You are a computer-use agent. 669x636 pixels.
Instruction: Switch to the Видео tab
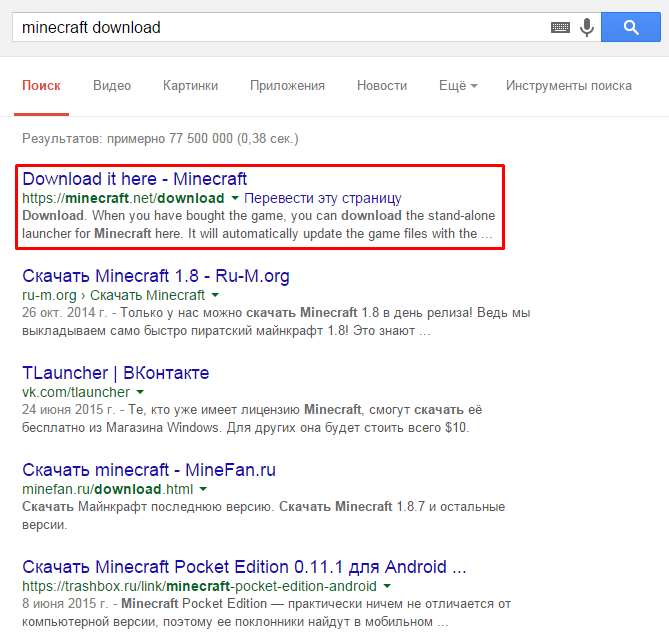[112, 86]
